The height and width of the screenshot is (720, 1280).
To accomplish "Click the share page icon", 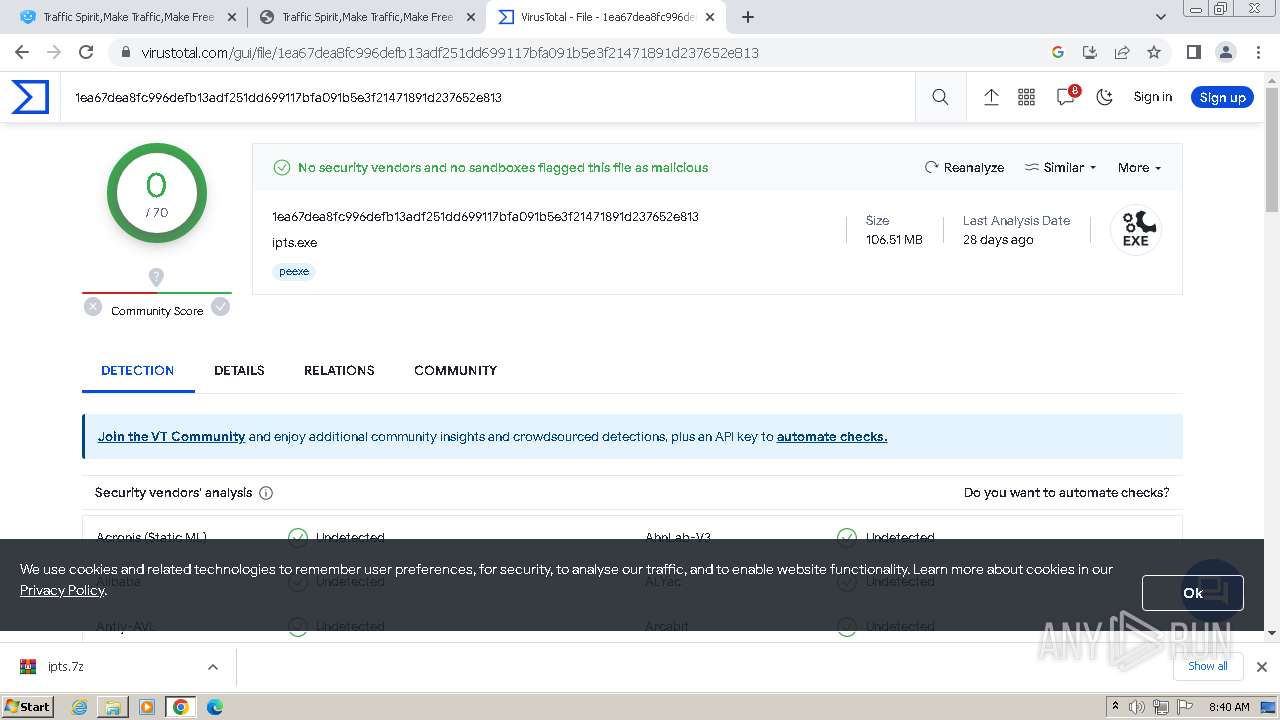I will coord(1122,52).
